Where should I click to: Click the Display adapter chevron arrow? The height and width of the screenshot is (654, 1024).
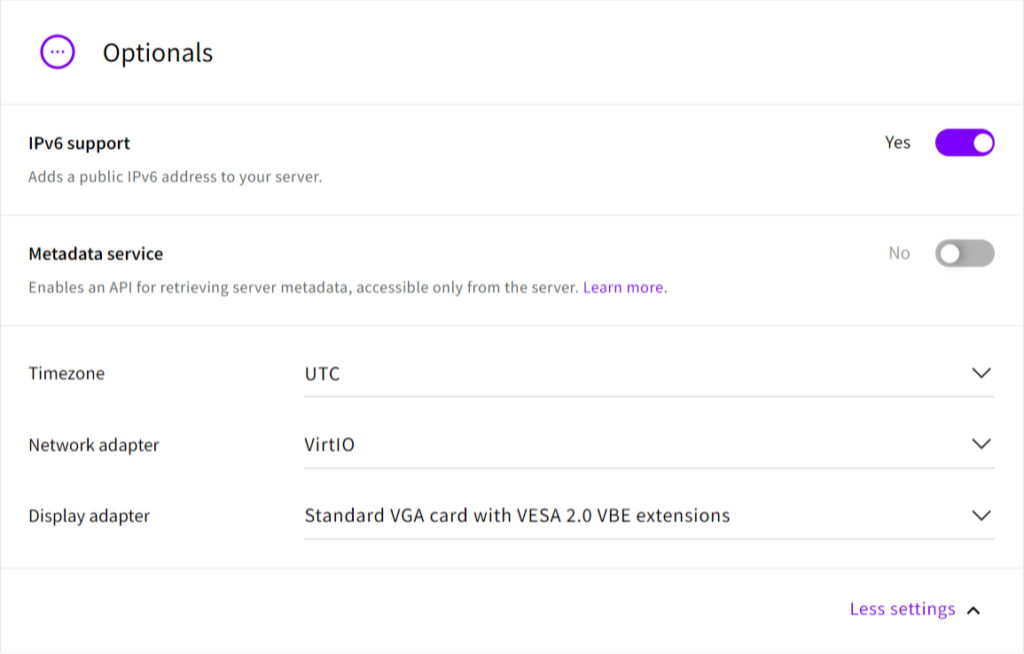coord(981,516)
